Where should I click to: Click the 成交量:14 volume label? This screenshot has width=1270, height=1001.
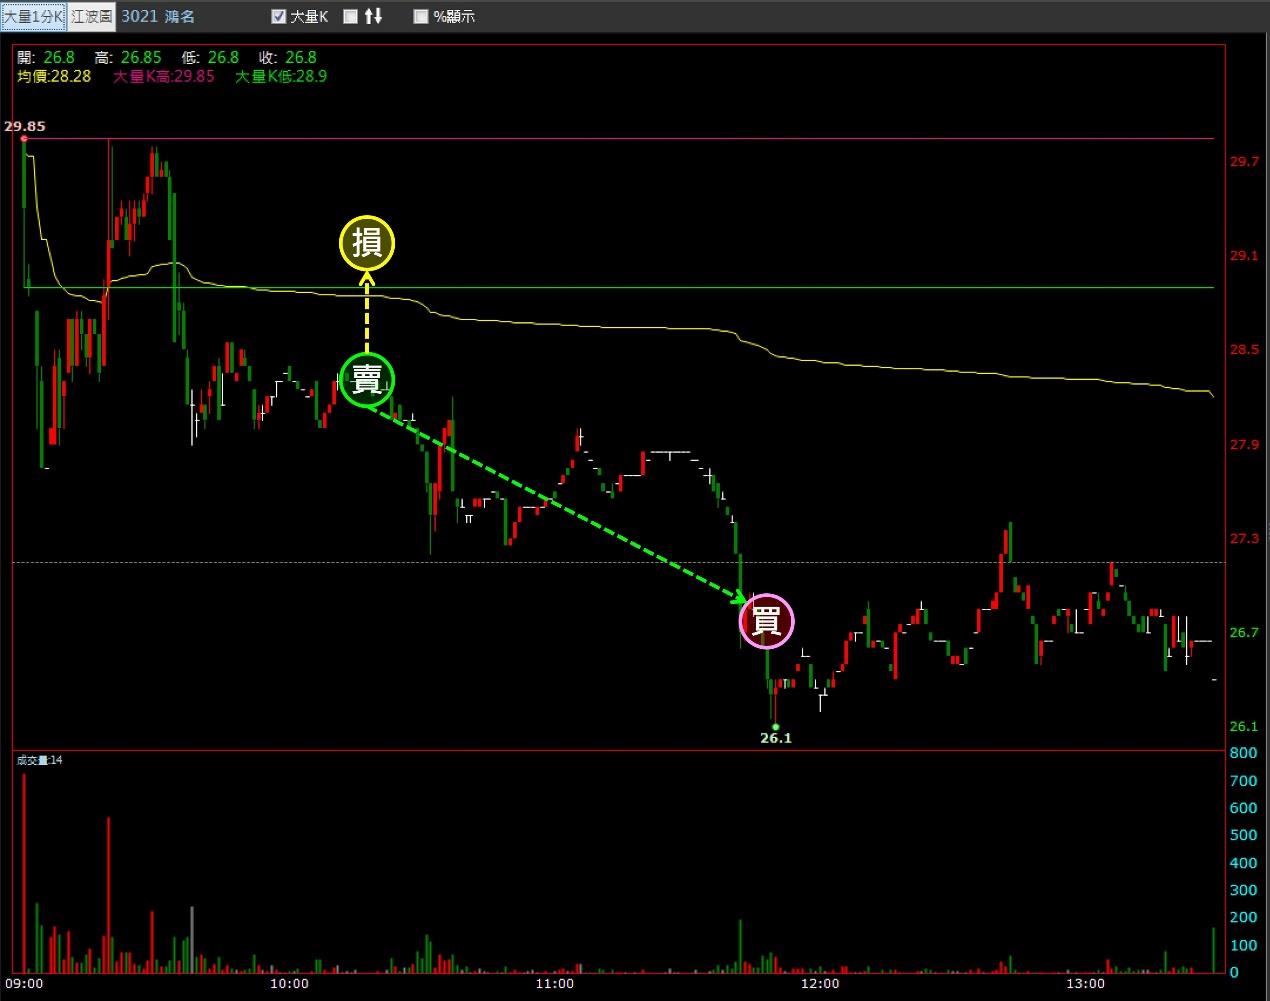[x=40, y=760]
